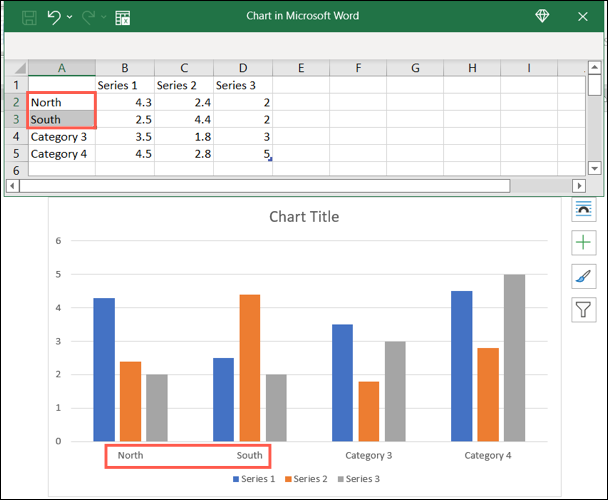
Task: Click the cell with value 4.4
Action: point(184,119)
